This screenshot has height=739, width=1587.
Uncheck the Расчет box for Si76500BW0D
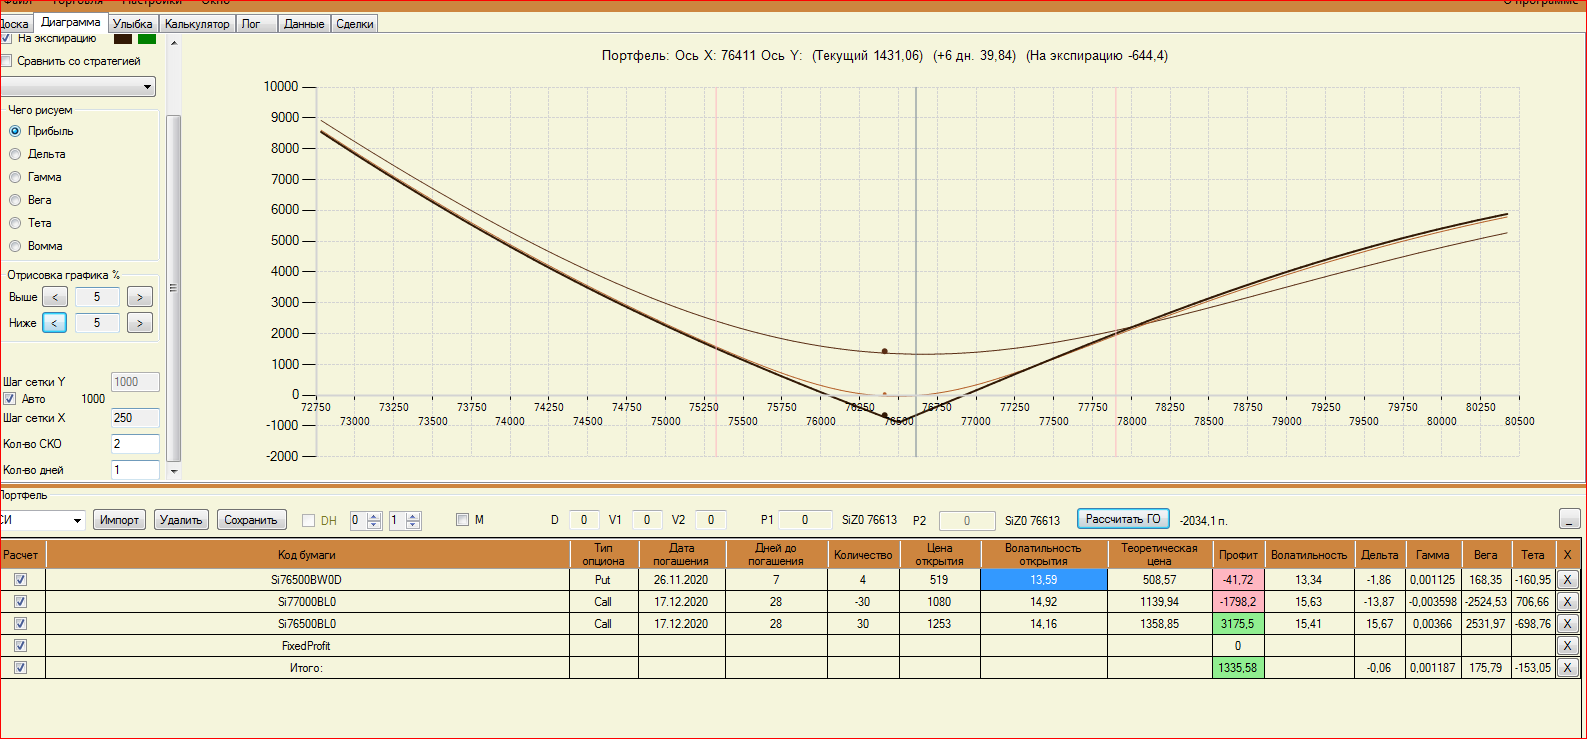pos(20,580)
